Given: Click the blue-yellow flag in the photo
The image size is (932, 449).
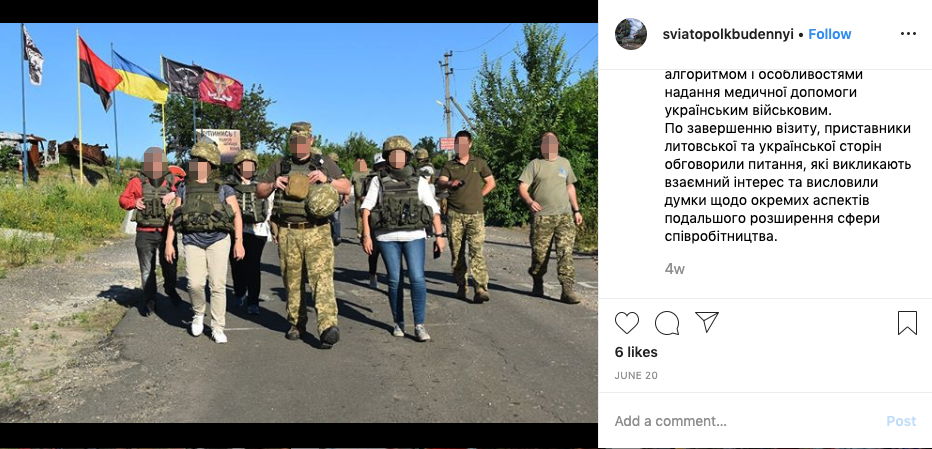Looking at the screenshot, I should point(140,77).
